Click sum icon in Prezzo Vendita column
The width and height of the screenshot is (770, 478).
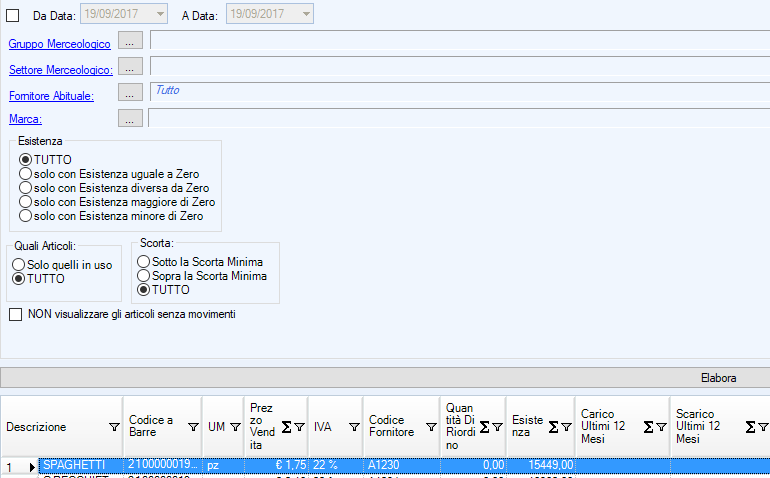[x=286, y=427]
